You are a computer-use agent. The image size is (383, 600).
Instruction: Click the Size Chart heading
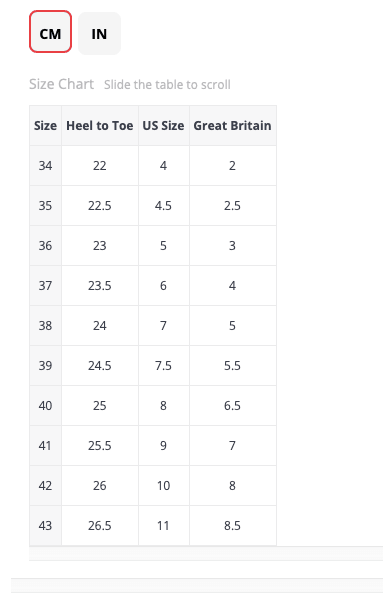click(x=61, y=84)
